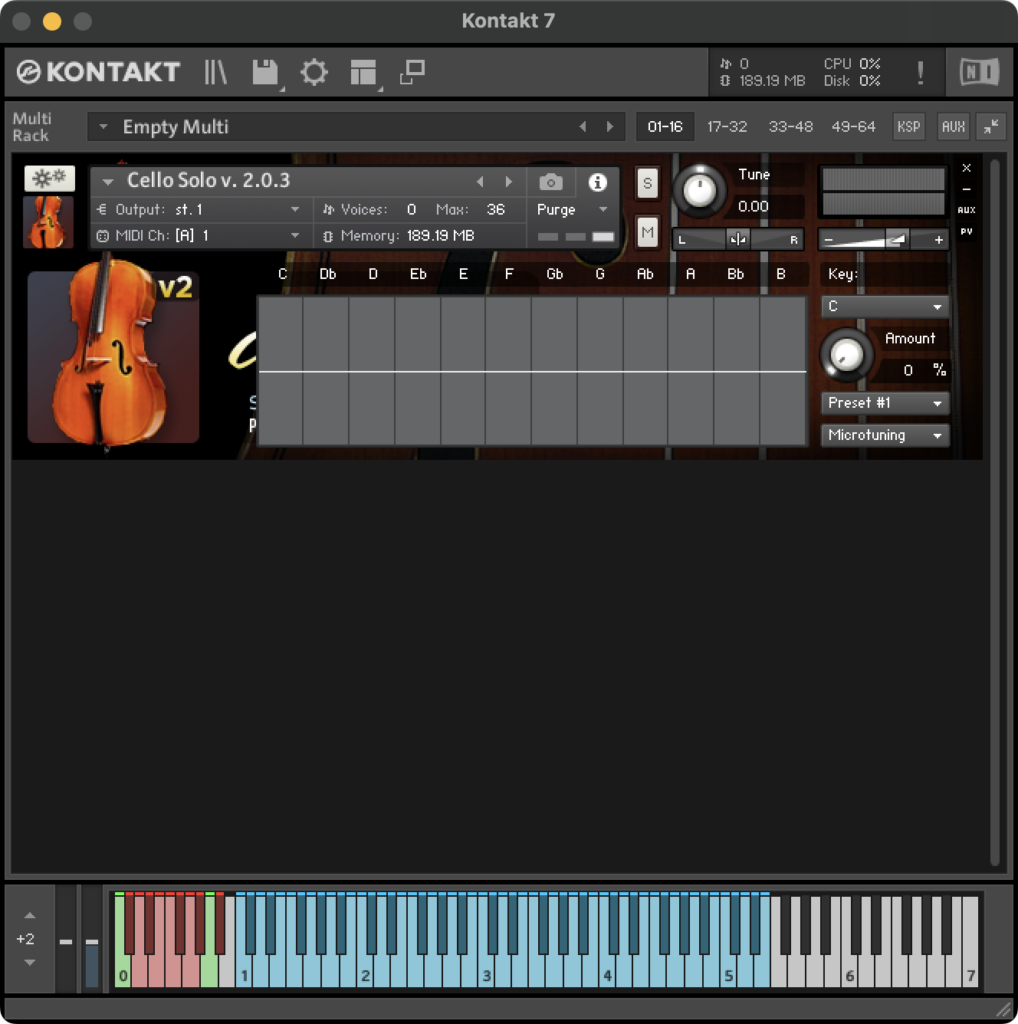
Task: Click the Amount knob
Action: click(x=846, y=355)
